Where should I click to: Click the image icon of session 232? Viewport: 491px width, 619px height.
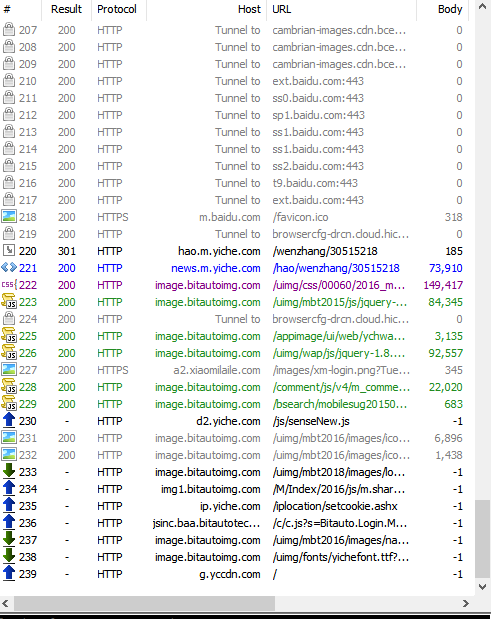tap(9, 454)
